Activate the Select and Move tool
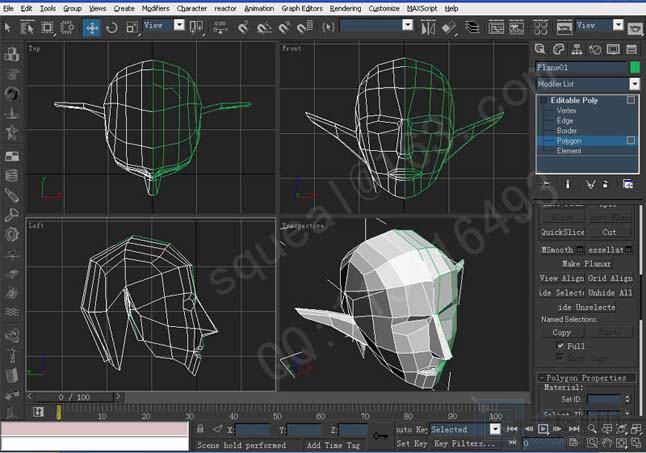Screen dimensions: 646x453 pos(92,28)
